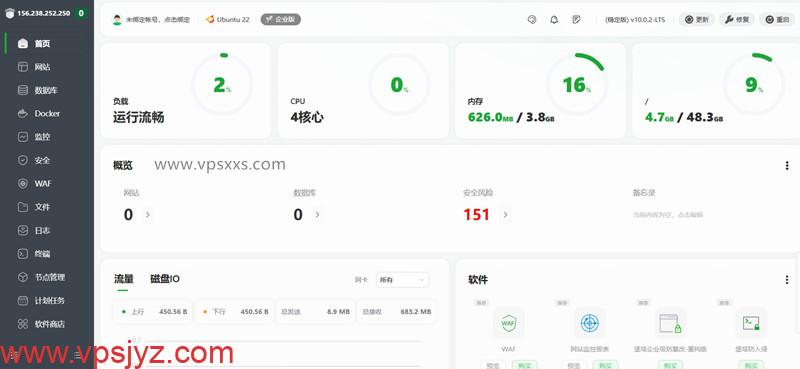The width and height of the screenshot is (800, 369).
Task: Switch to the 流量 traffic tab
Action: tap(123, 279)
